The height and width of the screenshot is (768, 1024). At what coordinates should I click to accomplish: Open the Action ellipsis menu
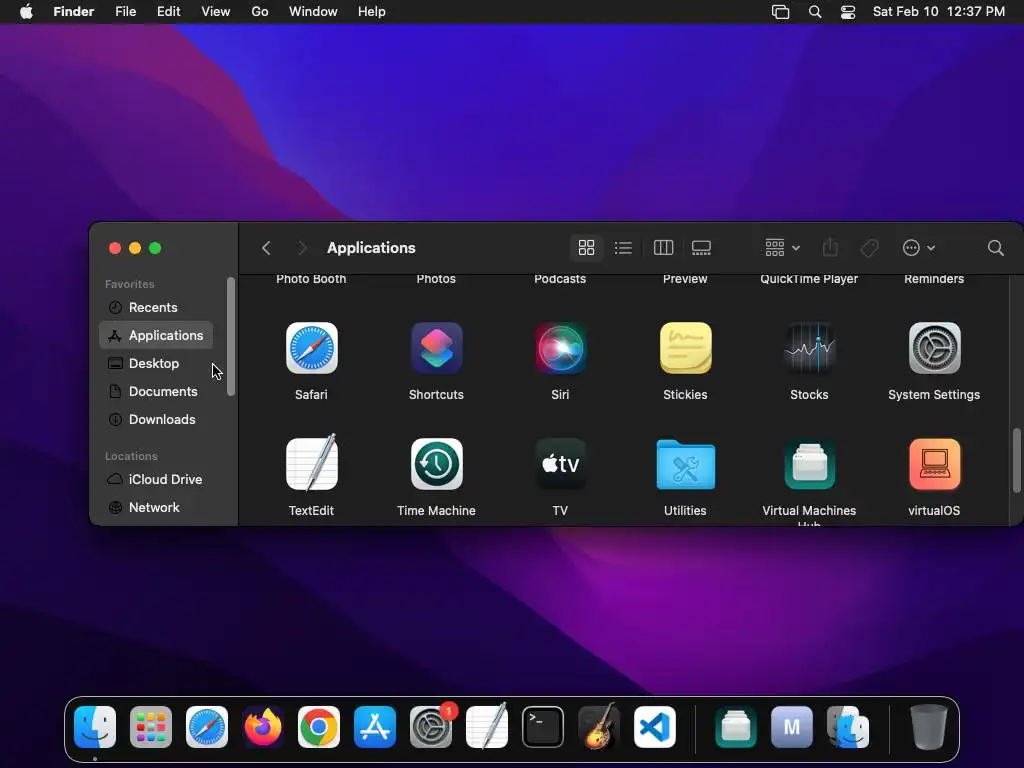tap(918, 248)
